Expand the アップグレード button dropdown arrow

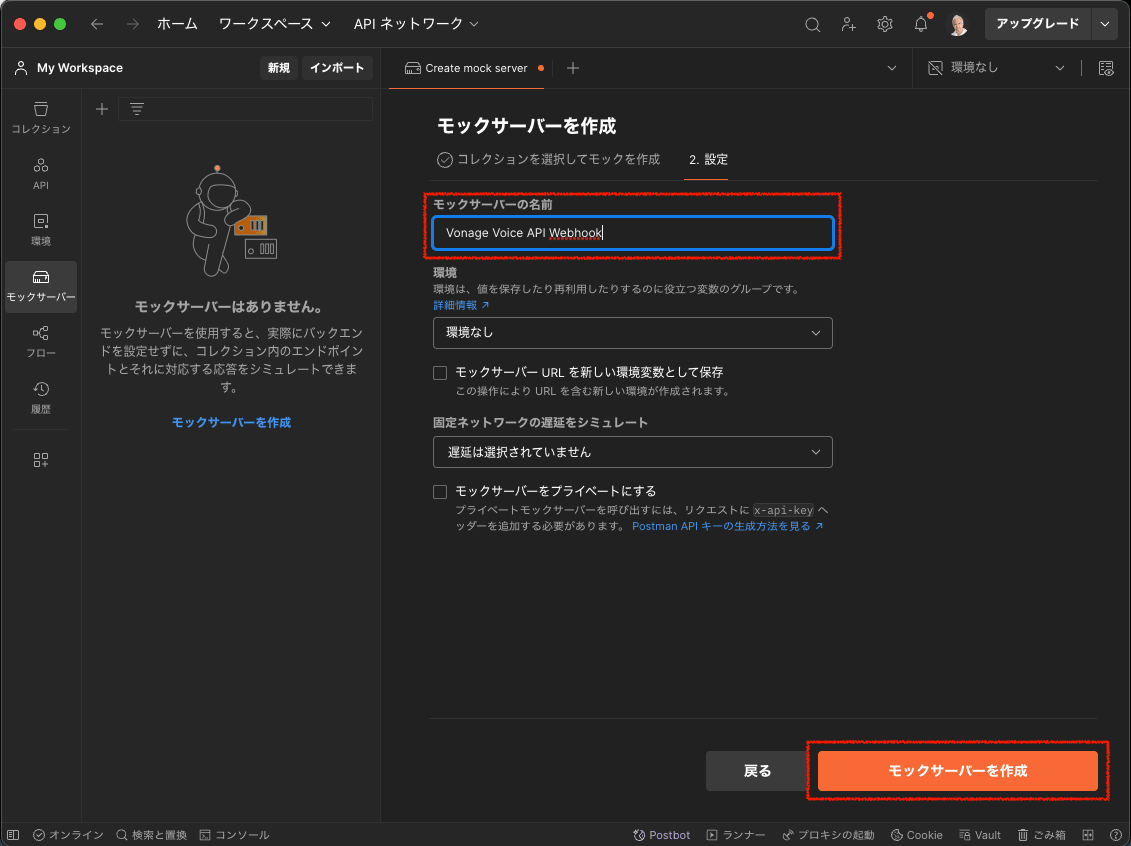coord(1104,23)
